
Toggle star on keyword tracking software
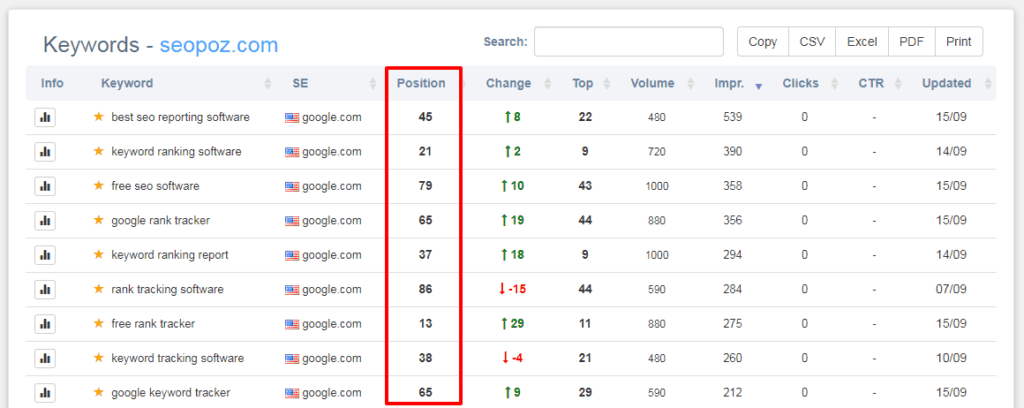99,358
